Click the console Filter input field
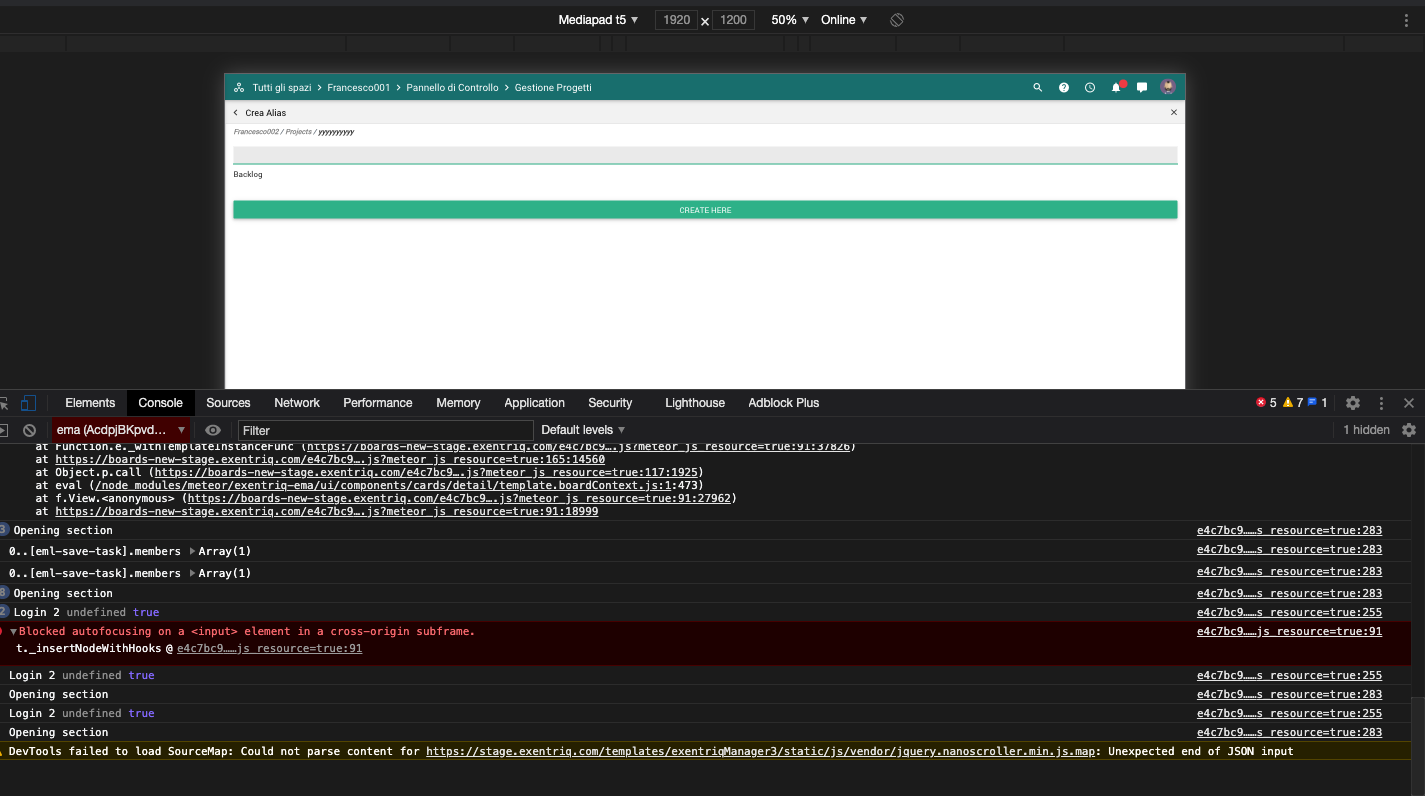Screen dimensions: 1425x796 (385, 430)
